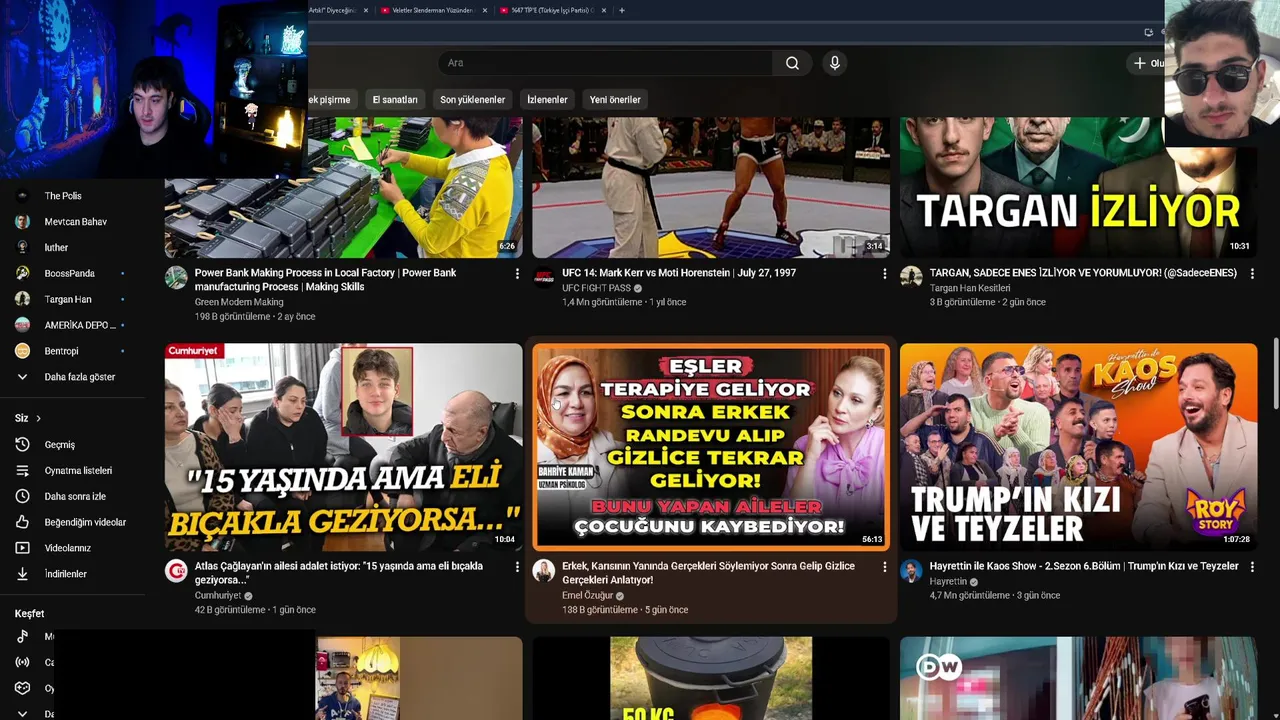Image resolution: width=1280 pixels, height=720 pixels.
Task: Click Targan Han Kesitleri channel name
Action: [969, 288]
